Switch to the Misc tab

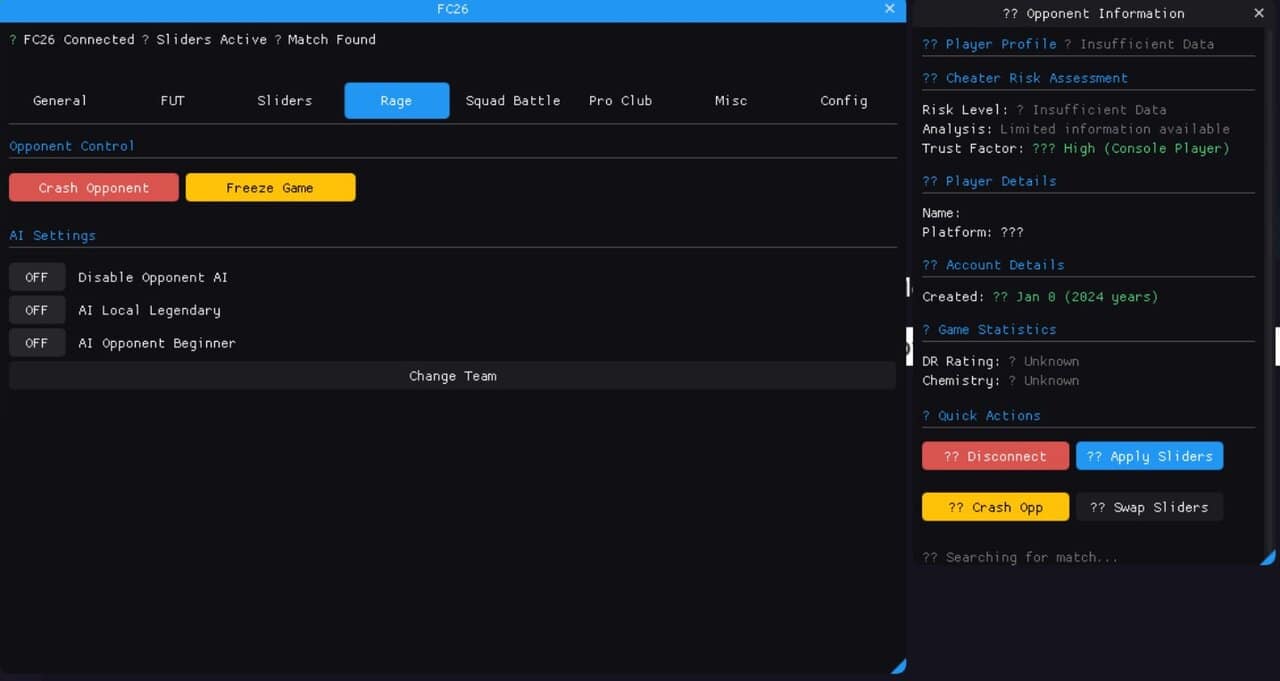(731, 101)
